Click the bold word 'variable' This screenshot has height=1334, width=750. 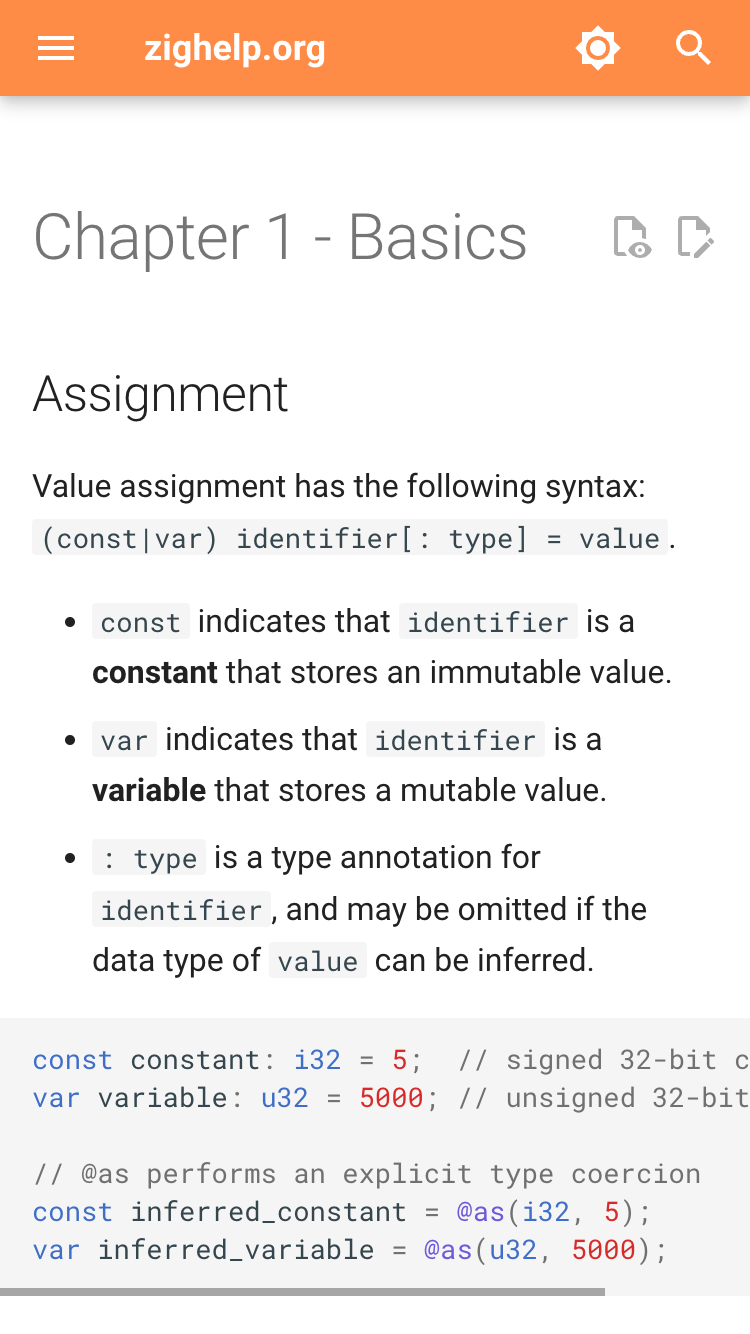(149, 790)
